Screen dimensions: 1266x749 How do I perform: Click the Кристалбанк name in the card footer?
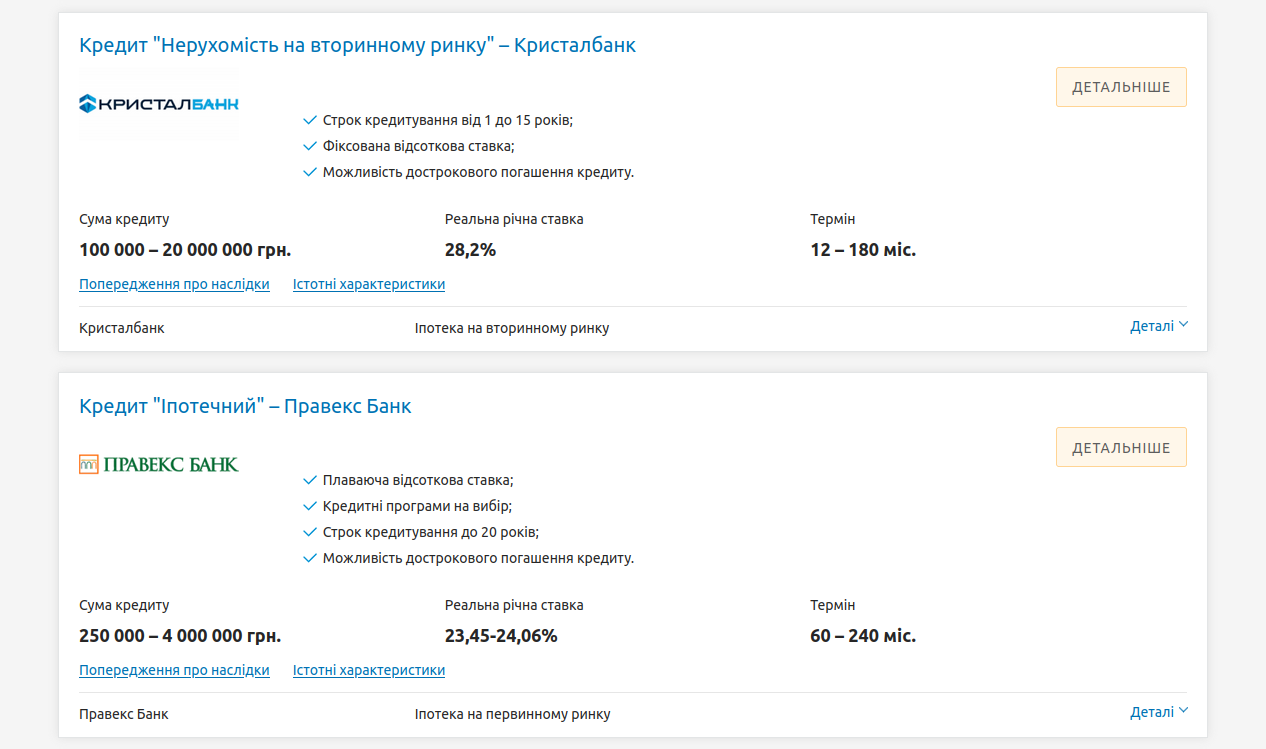click(122, 328)
